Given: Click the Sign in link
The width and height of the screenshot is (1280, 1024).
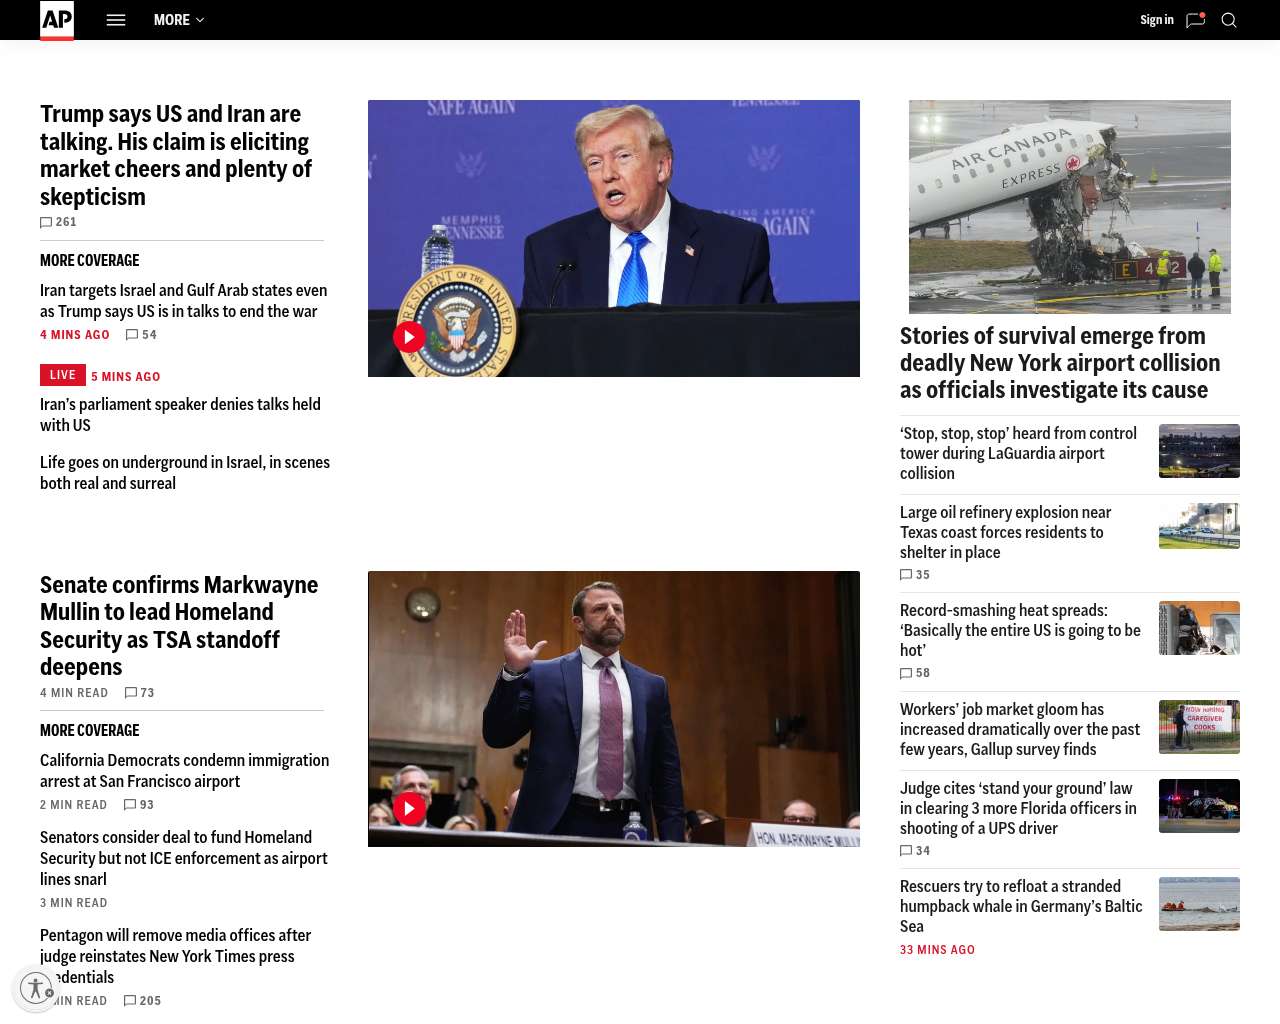Looking at the screenshot, I should click(1157, 20).
